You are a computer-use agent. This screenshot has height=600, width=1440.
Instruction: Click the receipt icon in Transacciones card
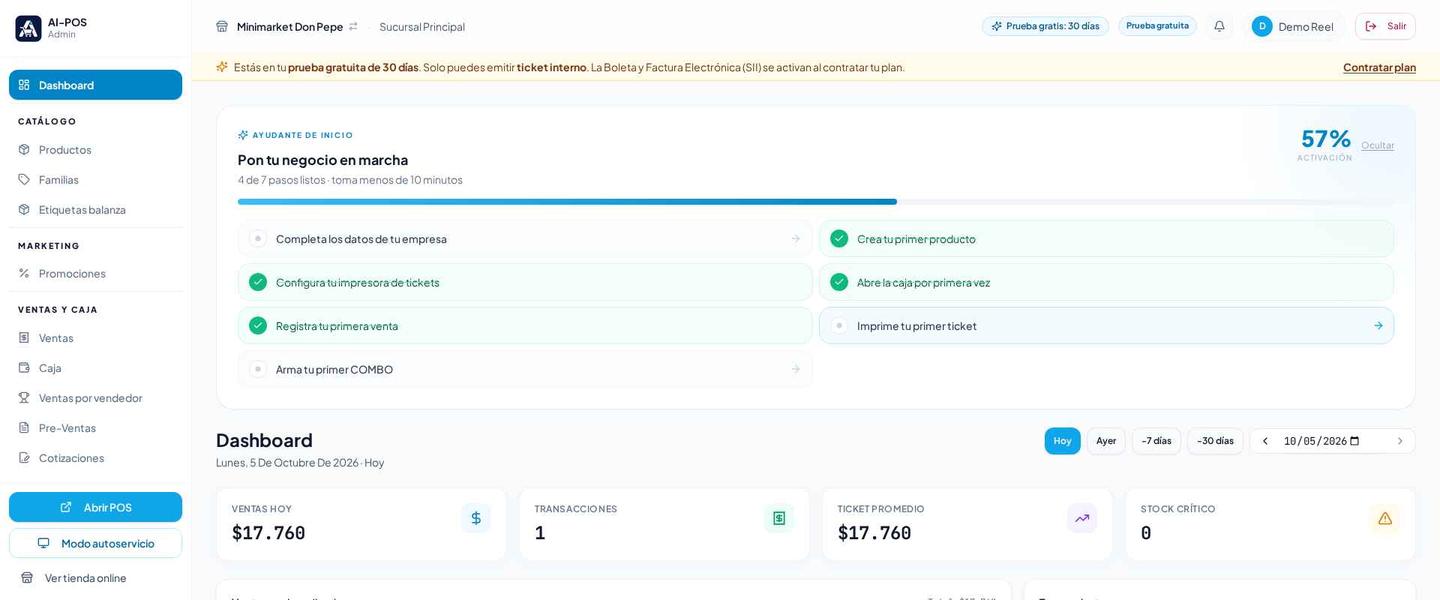coord(779,518)
